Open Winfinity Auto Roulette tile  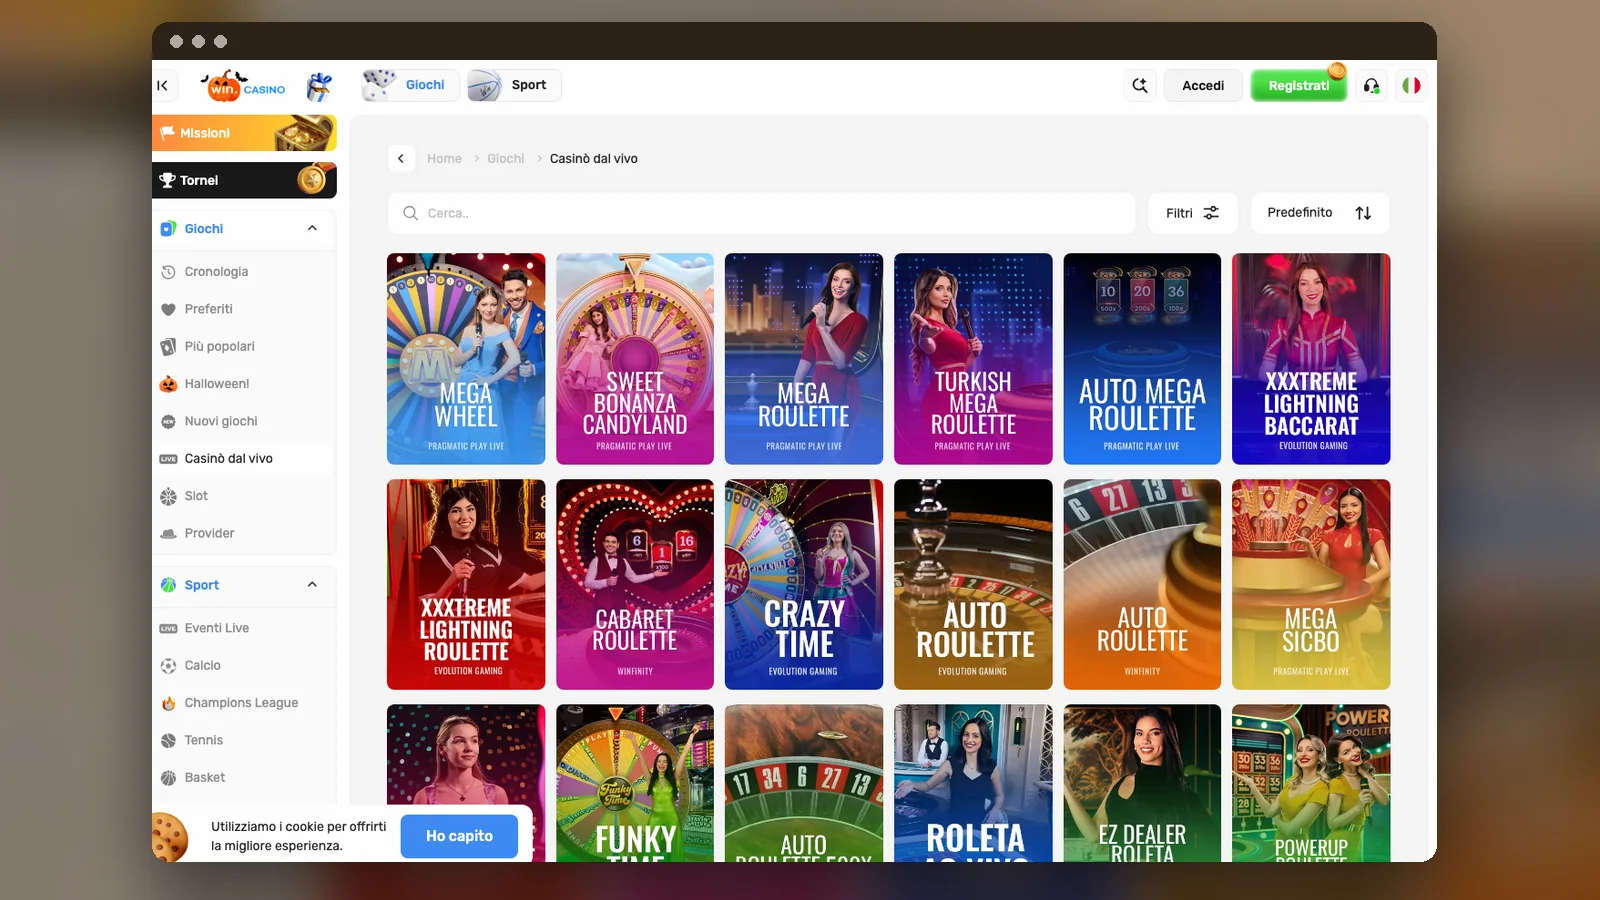tap(1142, 584)
